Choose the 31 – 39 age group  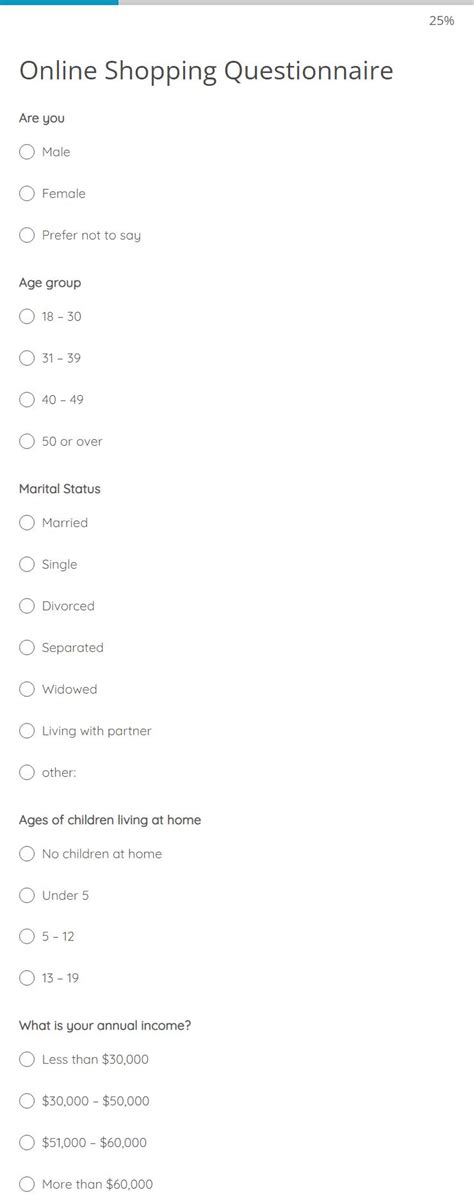[27, 358]
